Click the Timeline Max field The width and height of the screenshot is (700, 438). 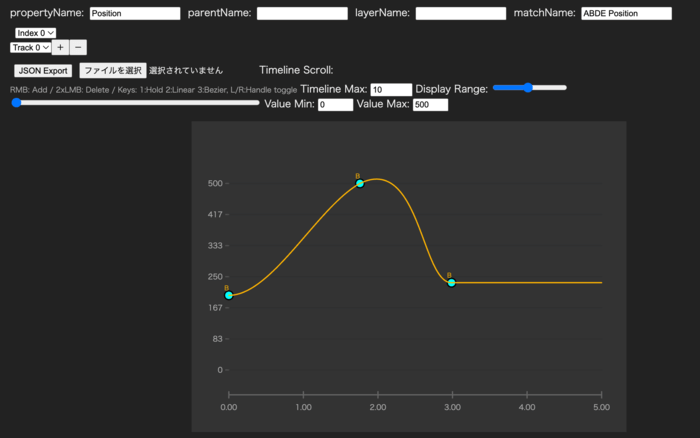(391, 90)
